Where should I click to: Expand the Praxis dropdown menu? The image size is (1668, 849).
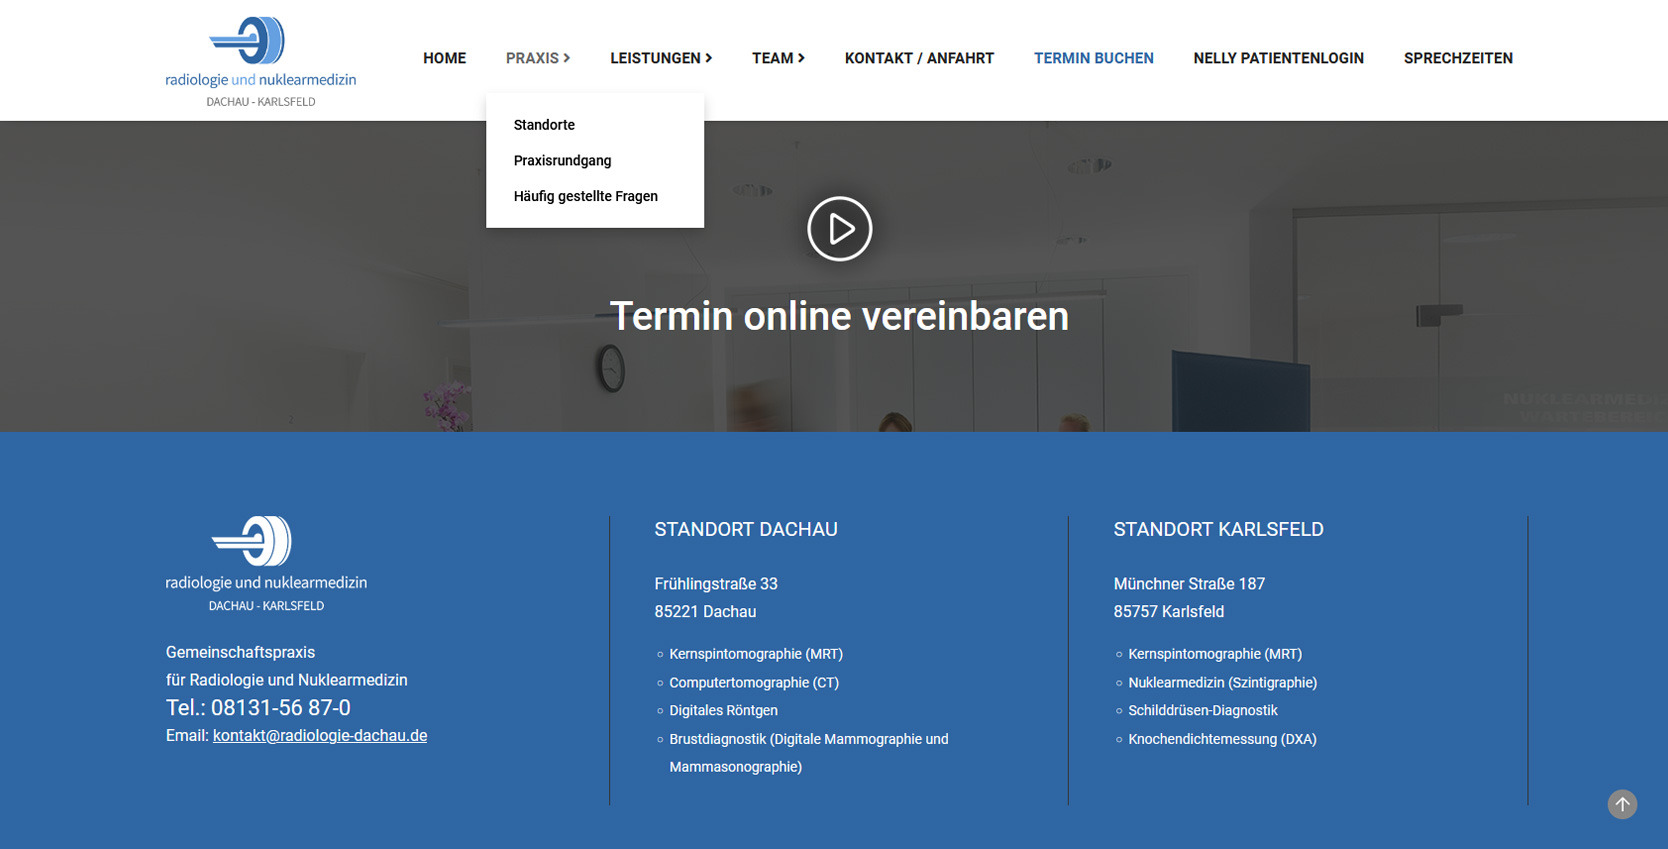click(x=537, y=58)
